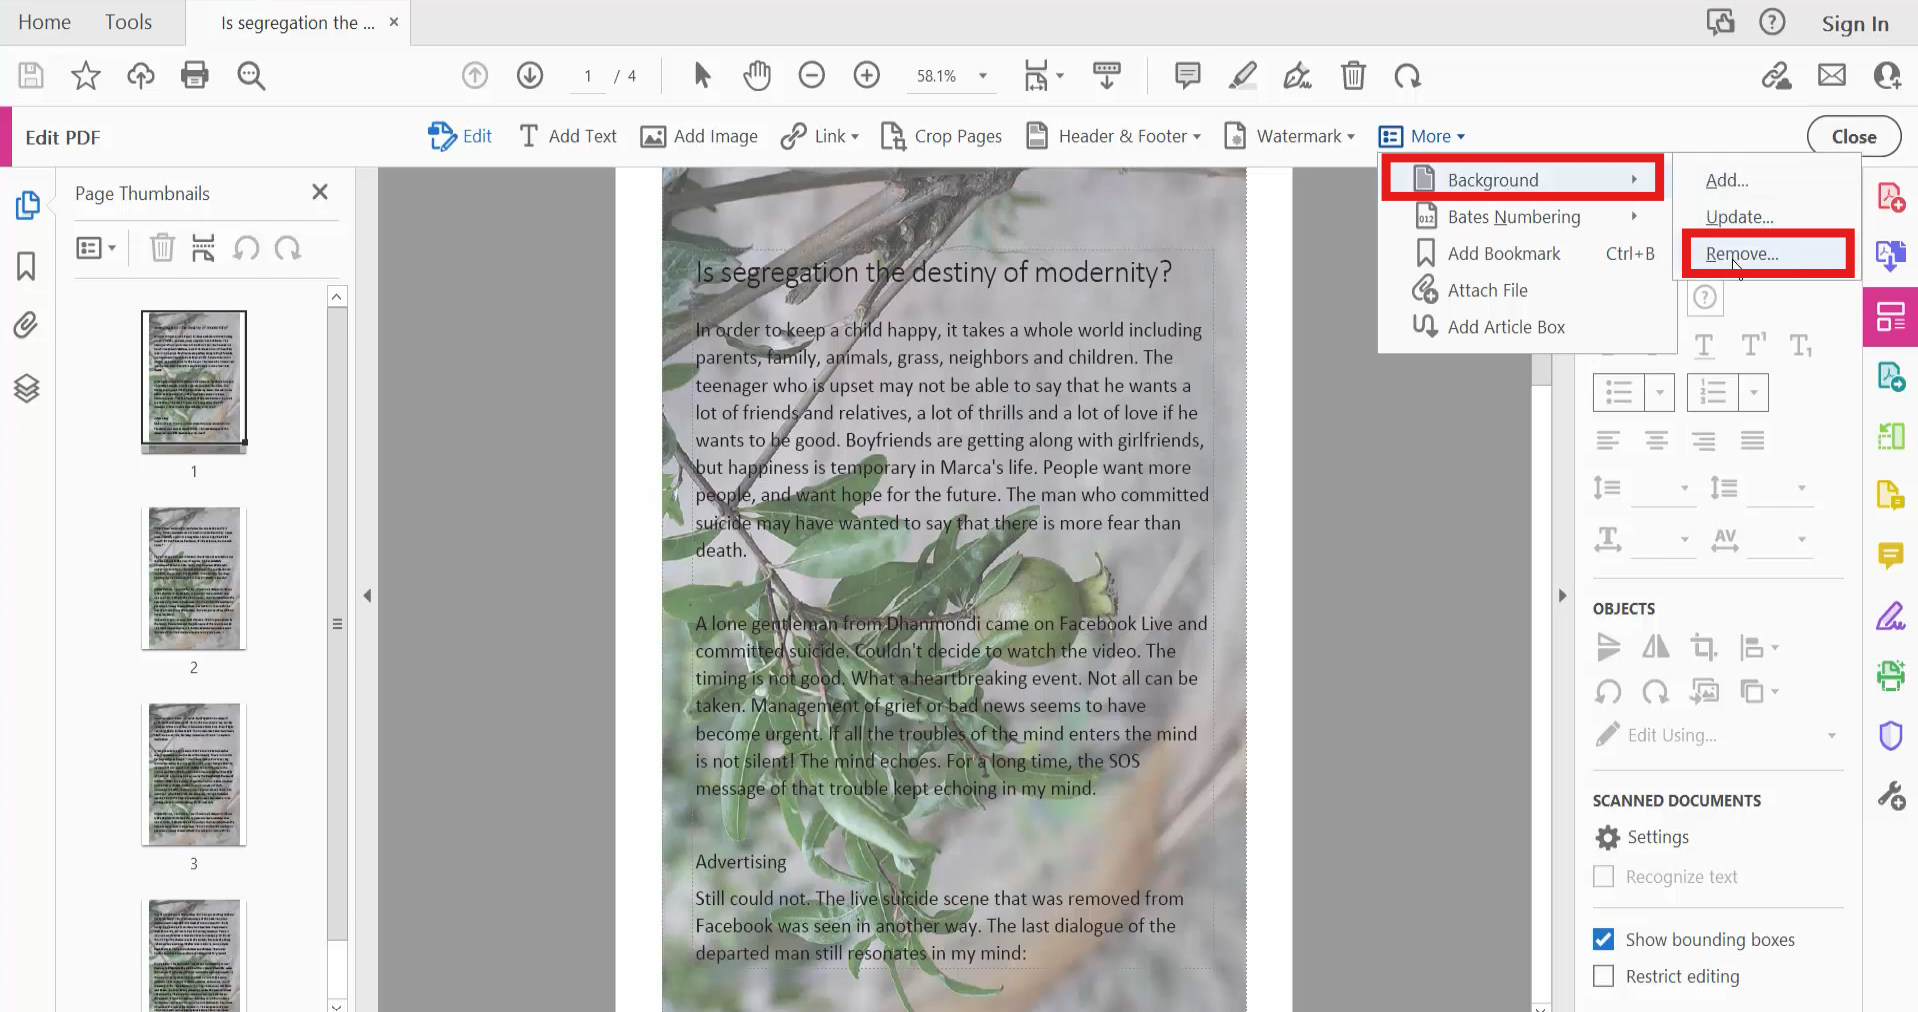
Task: Select the Crop object icon under Objects
Action: [1703, 647]
